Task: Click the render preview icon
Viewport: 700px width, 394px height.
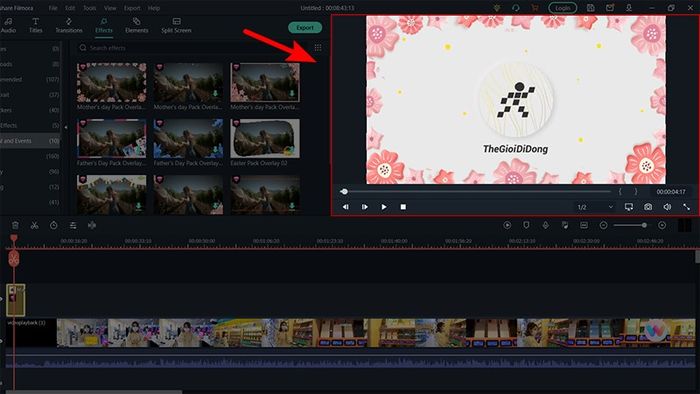Action: [507, 225]
